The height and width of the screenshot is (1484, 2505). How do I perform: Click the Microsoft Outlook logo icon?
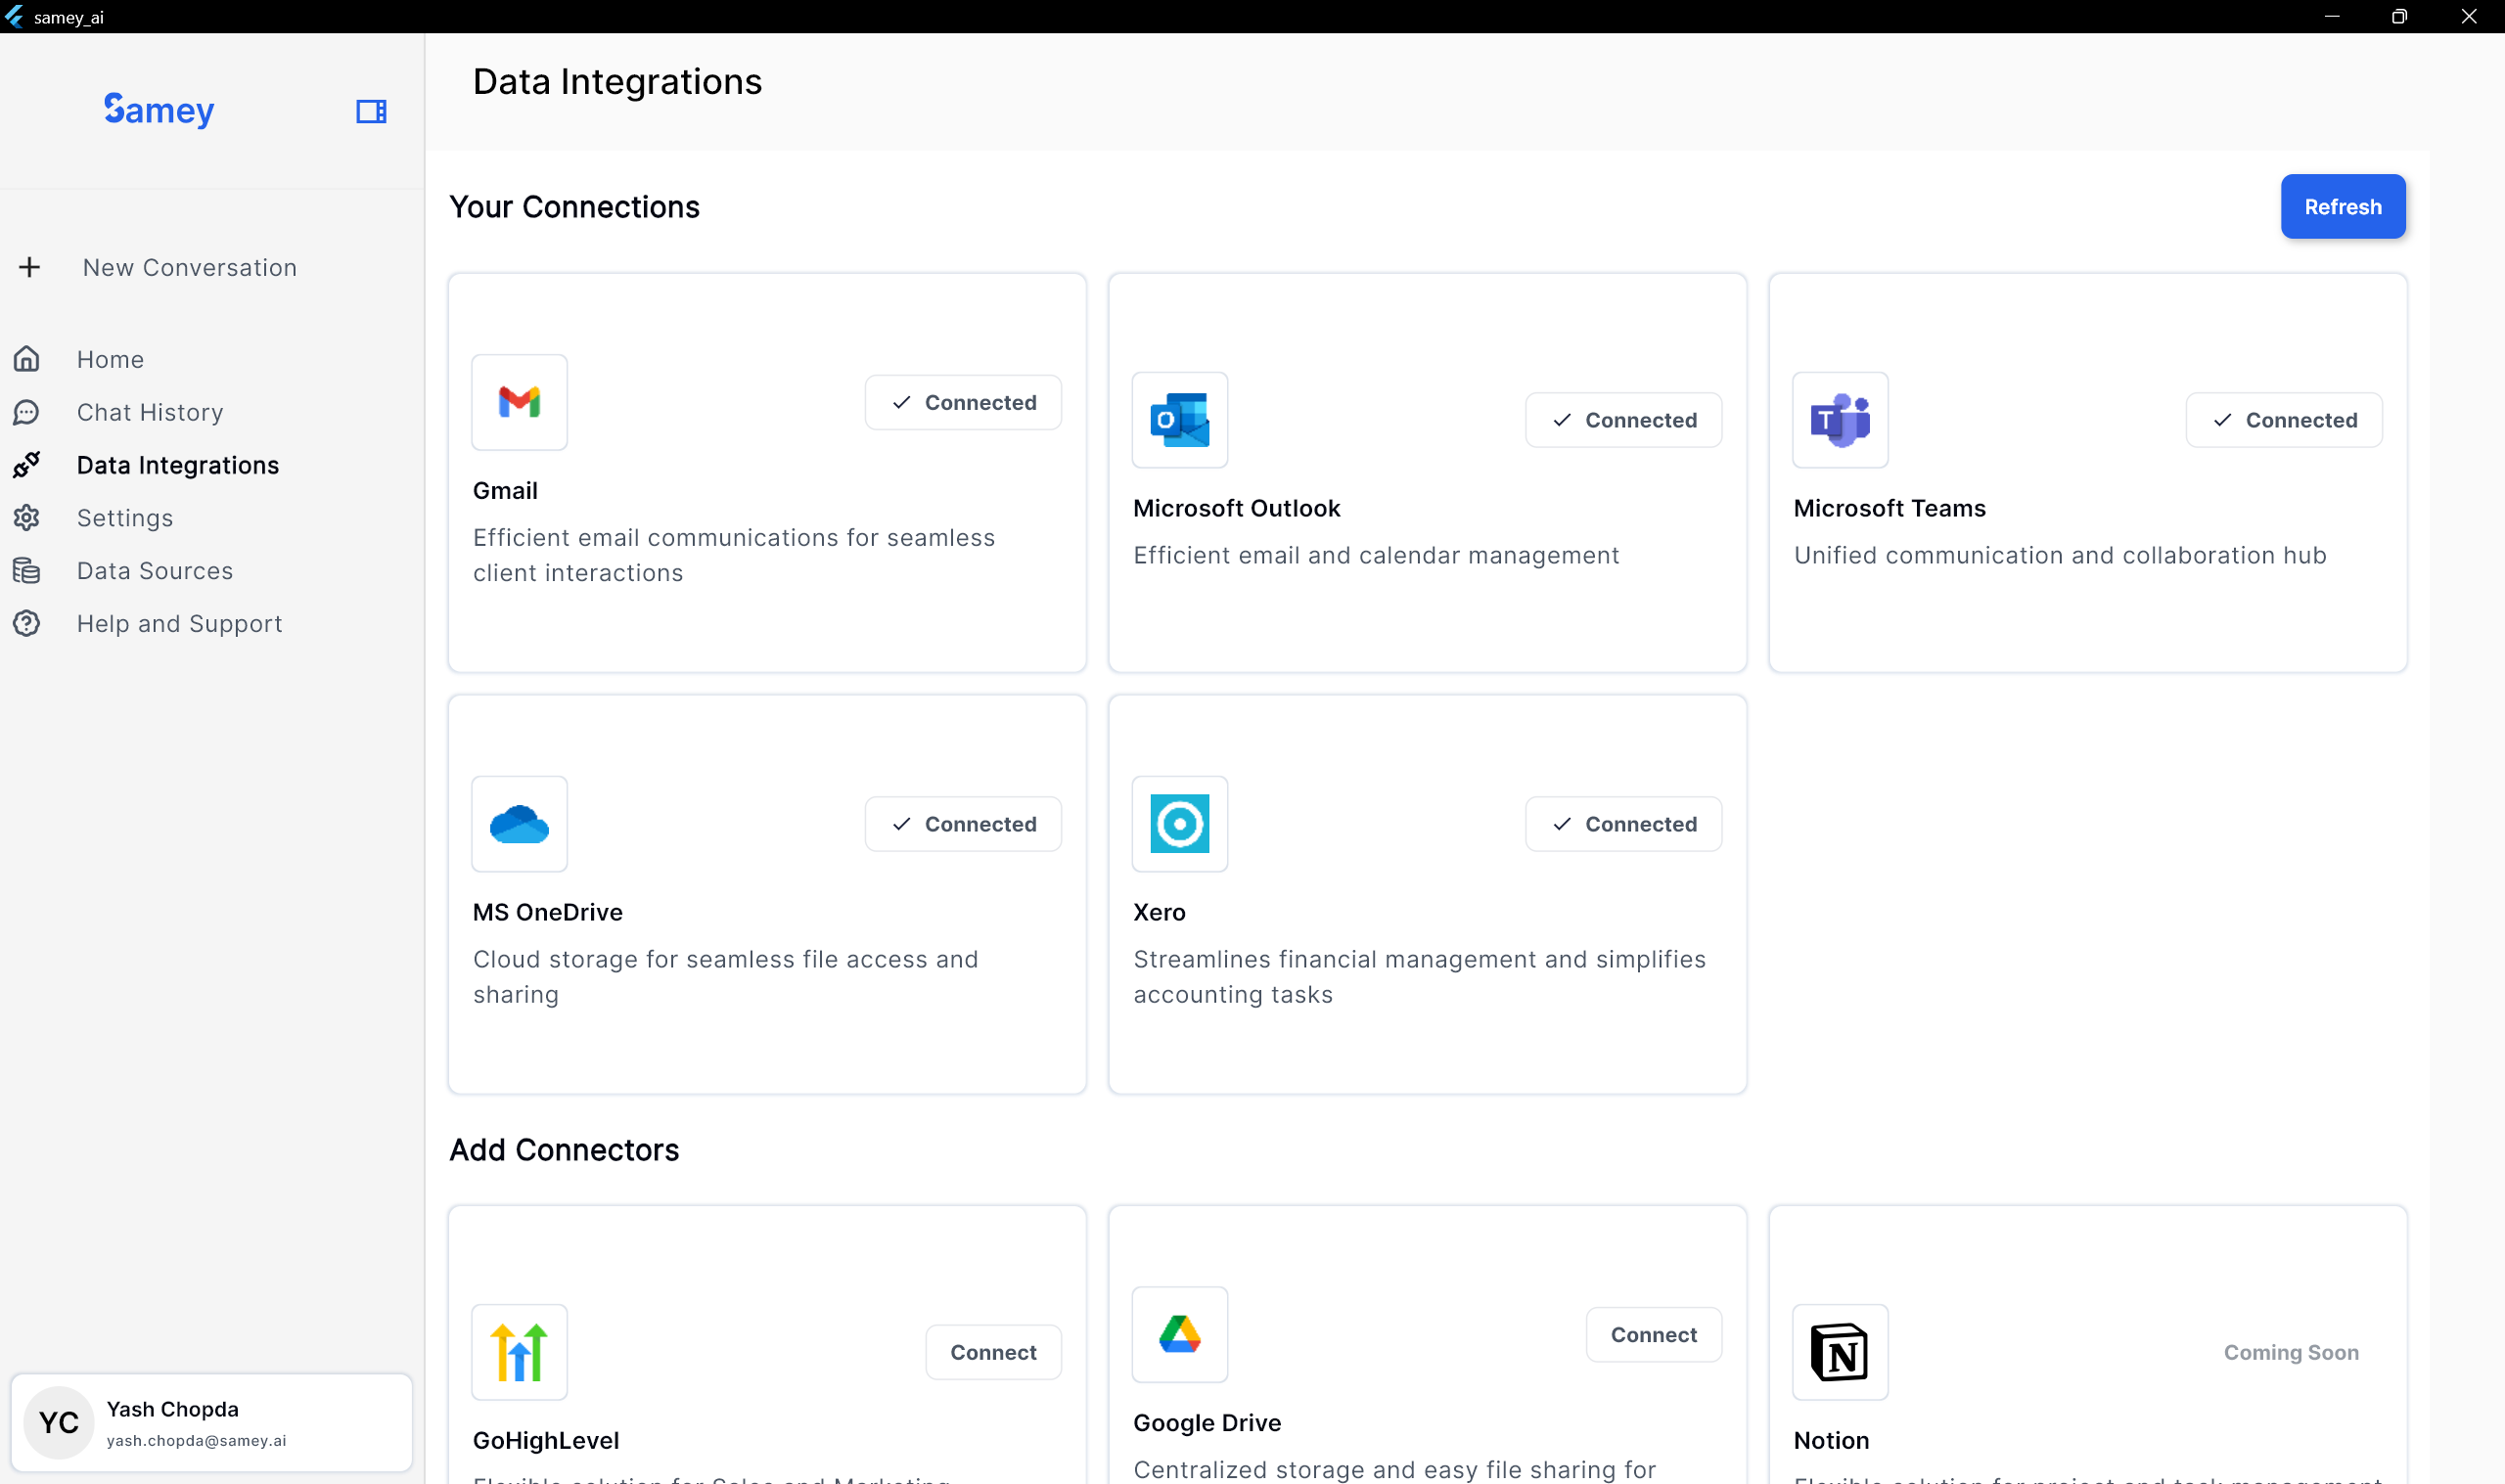1180,420
